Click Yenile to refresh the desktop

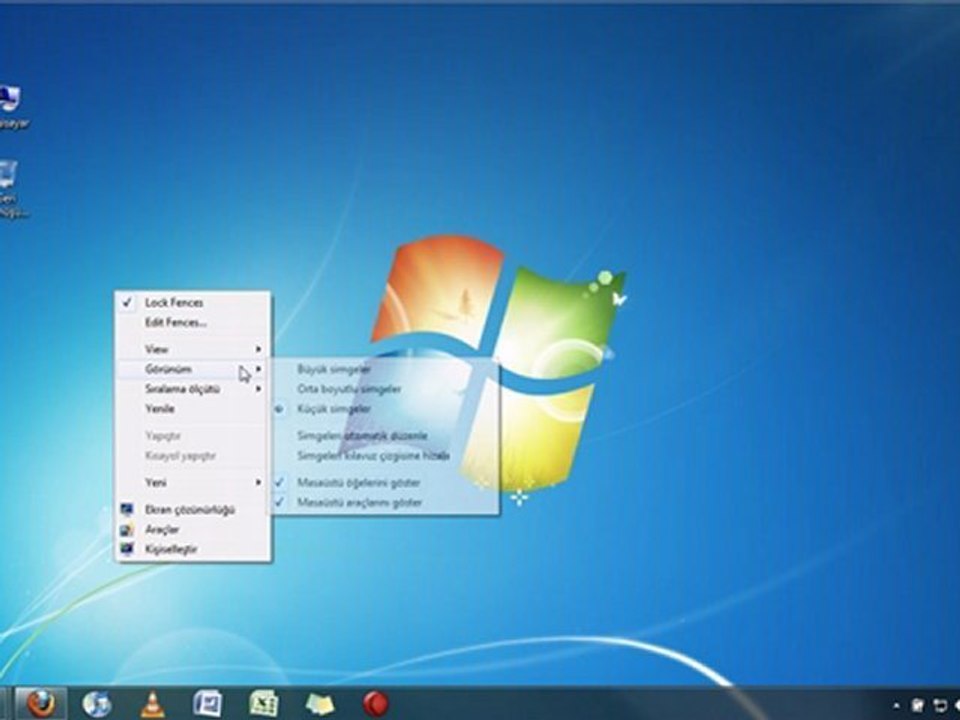point(193,409)
